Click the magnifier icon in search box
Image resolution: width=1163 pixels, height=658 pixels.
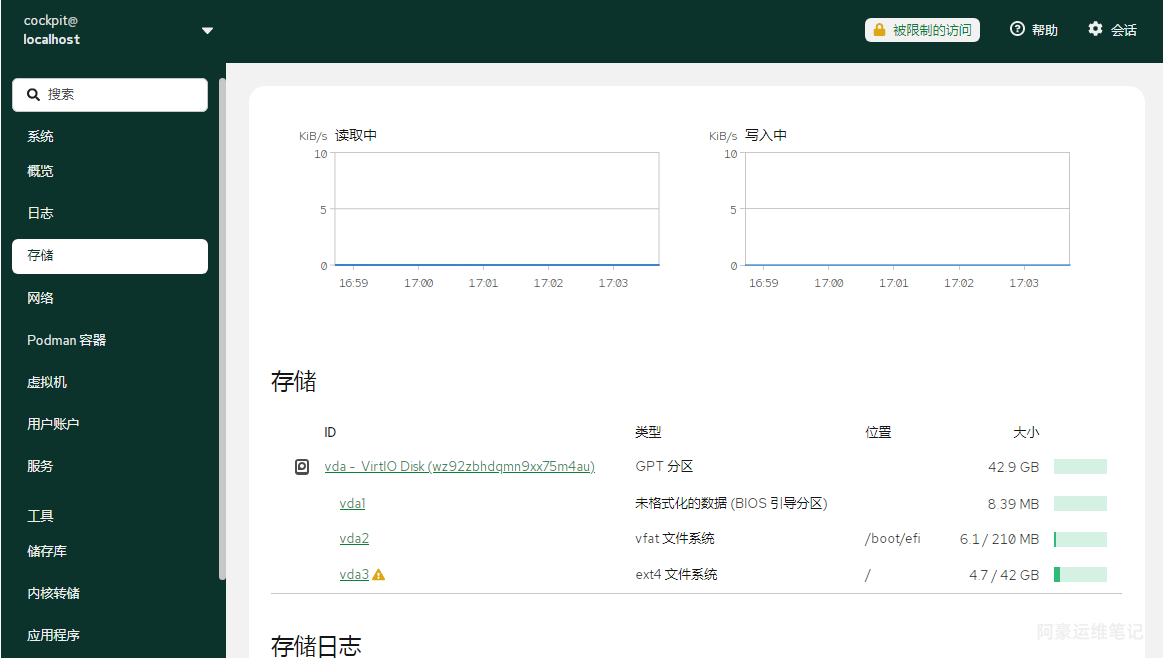(33, 95)
